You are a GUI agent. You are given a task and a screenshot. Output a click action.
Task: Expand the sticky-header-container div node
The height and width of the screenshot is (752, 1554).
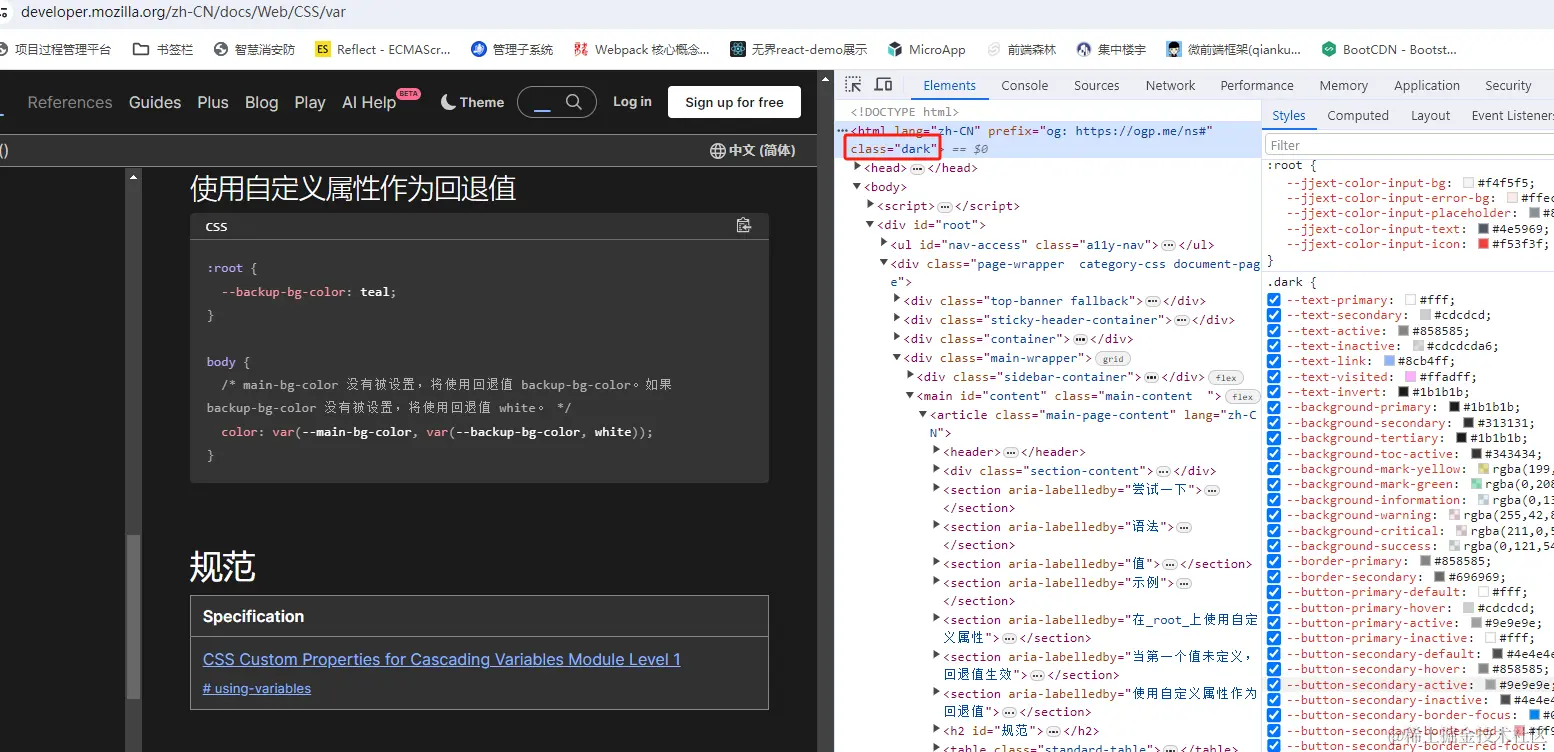tap(897, 319)
